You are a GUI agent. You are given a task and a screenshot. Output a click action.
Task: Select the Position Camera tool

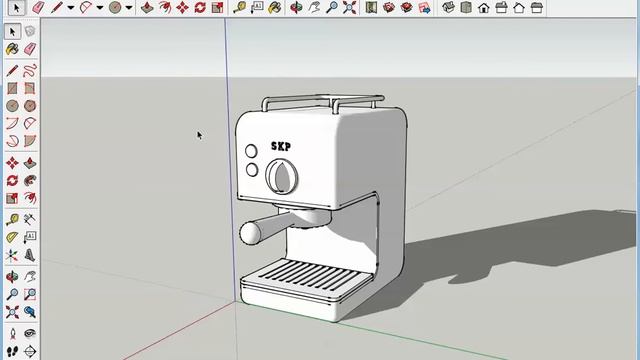click(12, 333)
